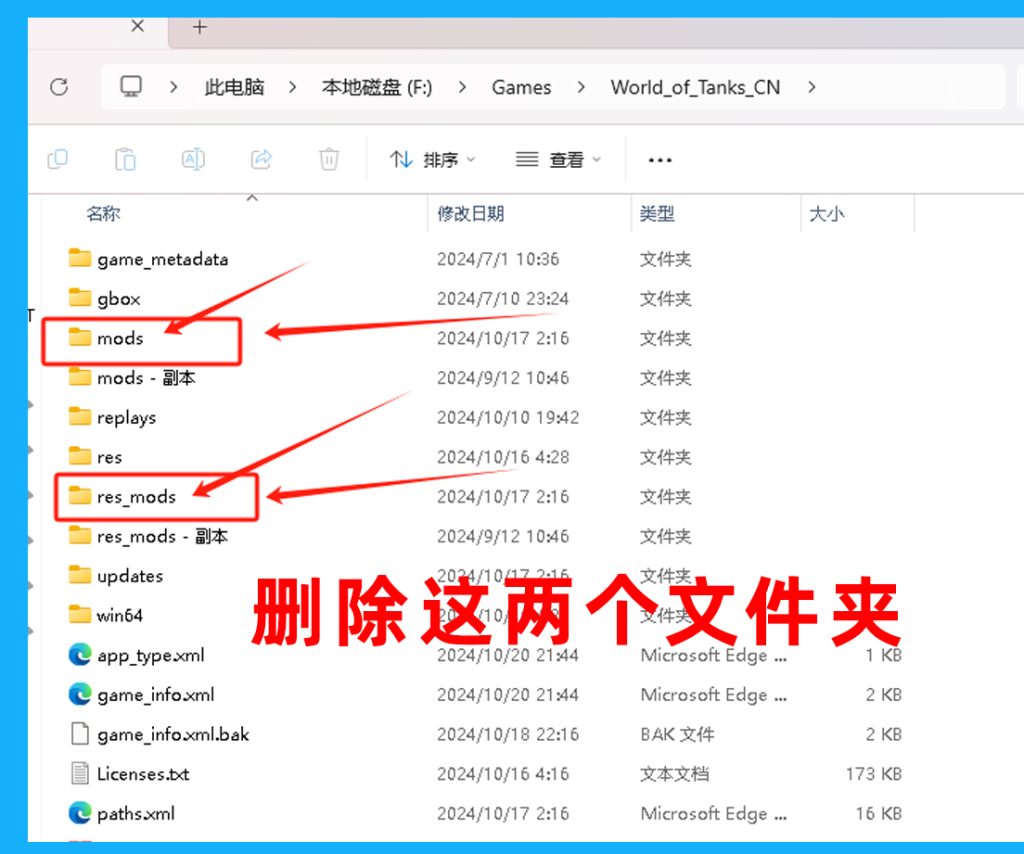The image size is (1024, 854).
Task: Click date 2024/7/1 10:36
Action: tap(498, 259)
